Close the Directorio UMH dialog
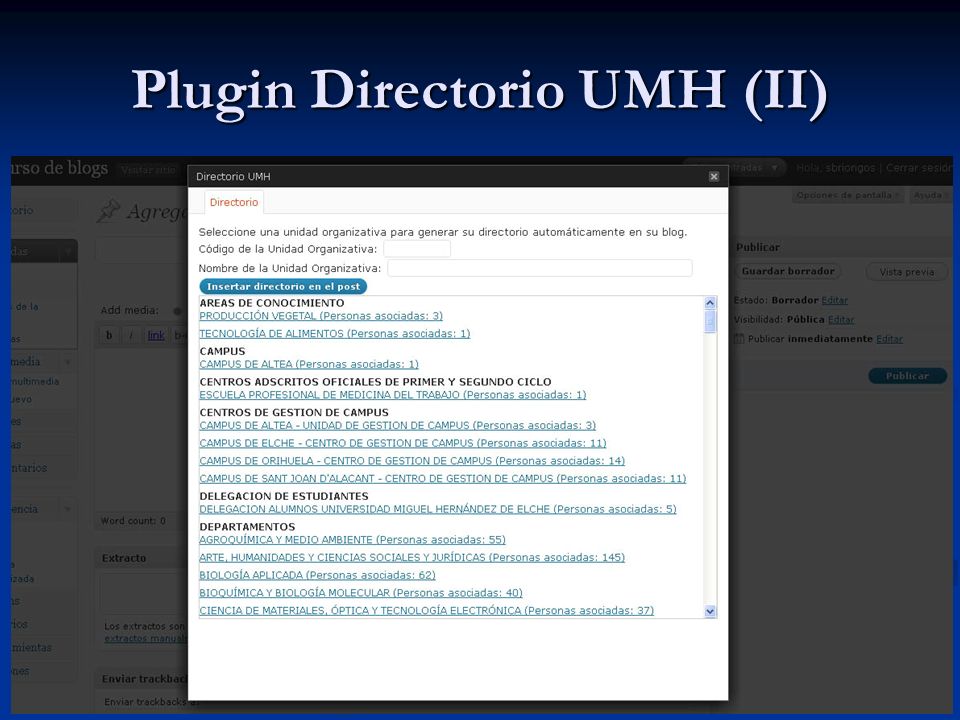 713,176
